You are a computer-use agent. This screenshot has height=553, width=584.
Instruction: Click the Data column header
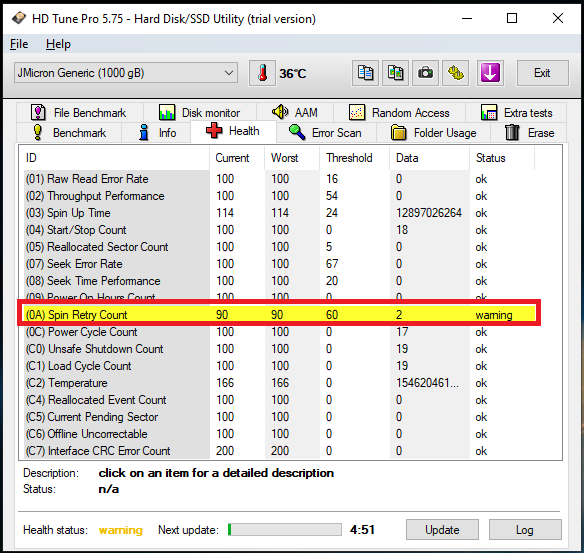pyautogui.click(x=429, y=158)
